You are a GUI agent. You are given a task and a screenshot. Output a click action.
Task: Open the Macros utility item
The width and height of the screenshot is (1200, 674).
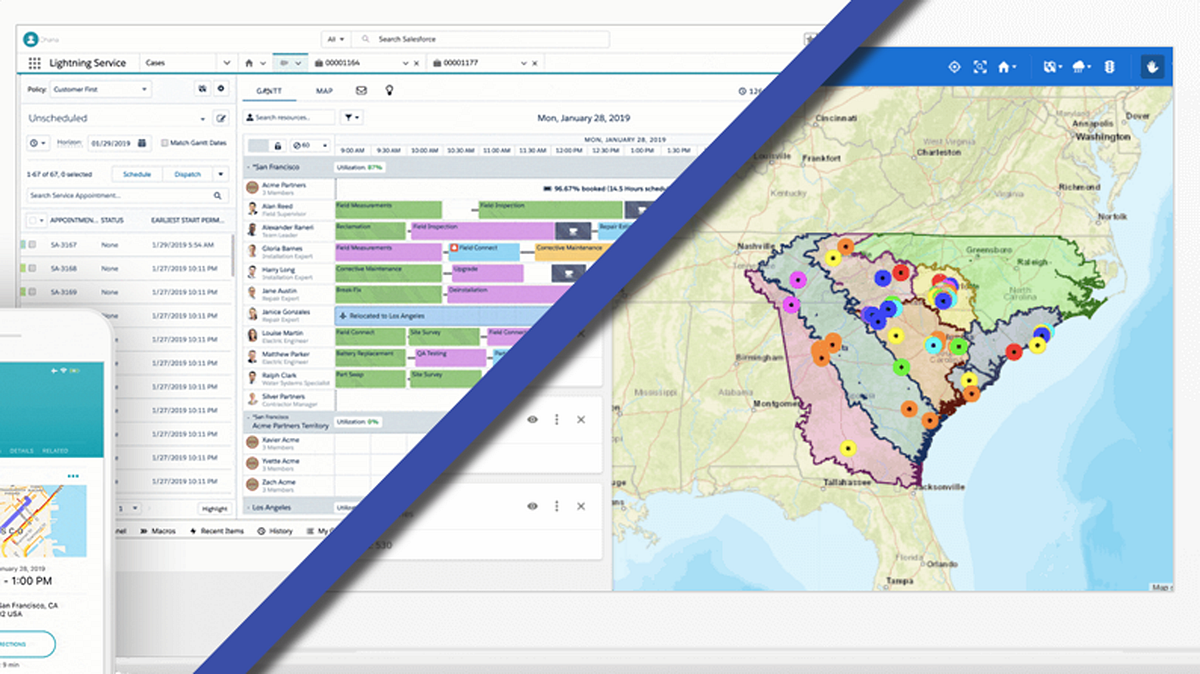(157, 531)
